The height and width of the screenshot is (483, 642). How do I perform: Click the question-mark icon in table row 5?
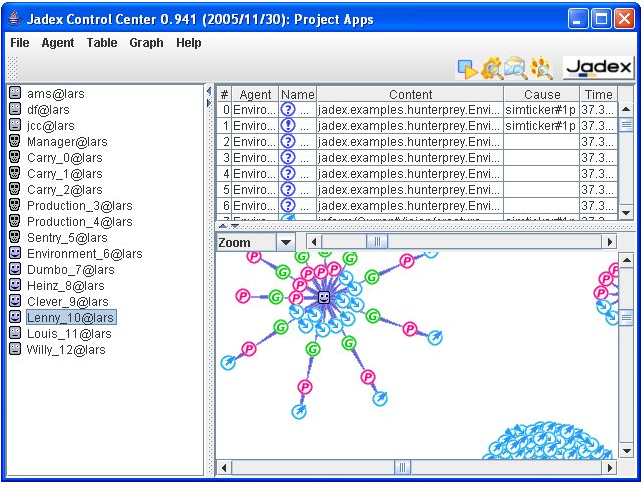[288, 189]
